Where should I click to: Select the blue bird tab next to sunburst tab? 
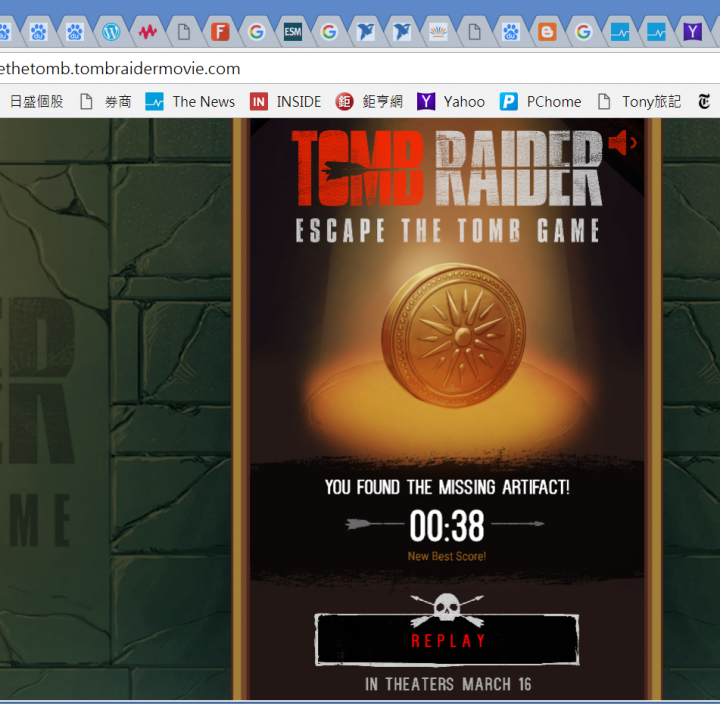pyautogui.click(x=402, y=32)
